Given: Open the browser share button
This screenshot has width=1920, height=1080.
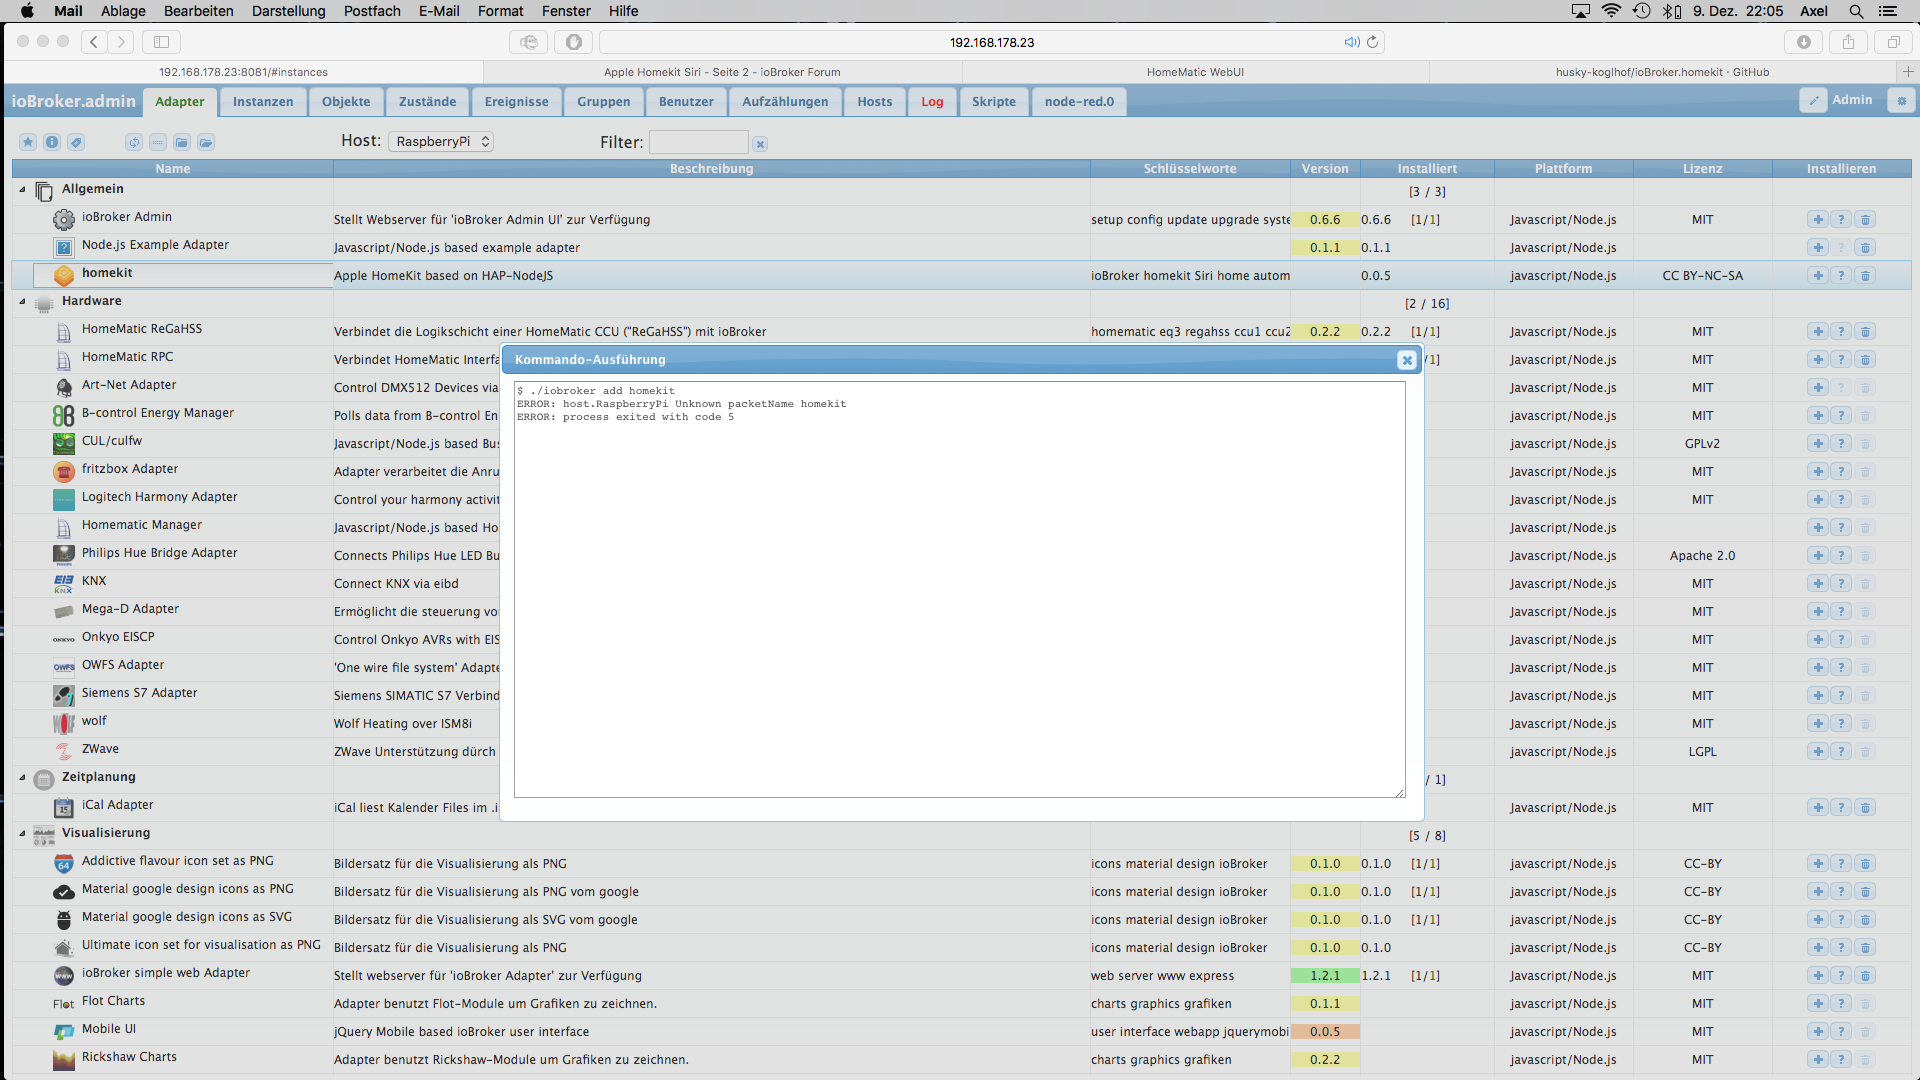Looking at the screenshot, I should [1848, 42].
